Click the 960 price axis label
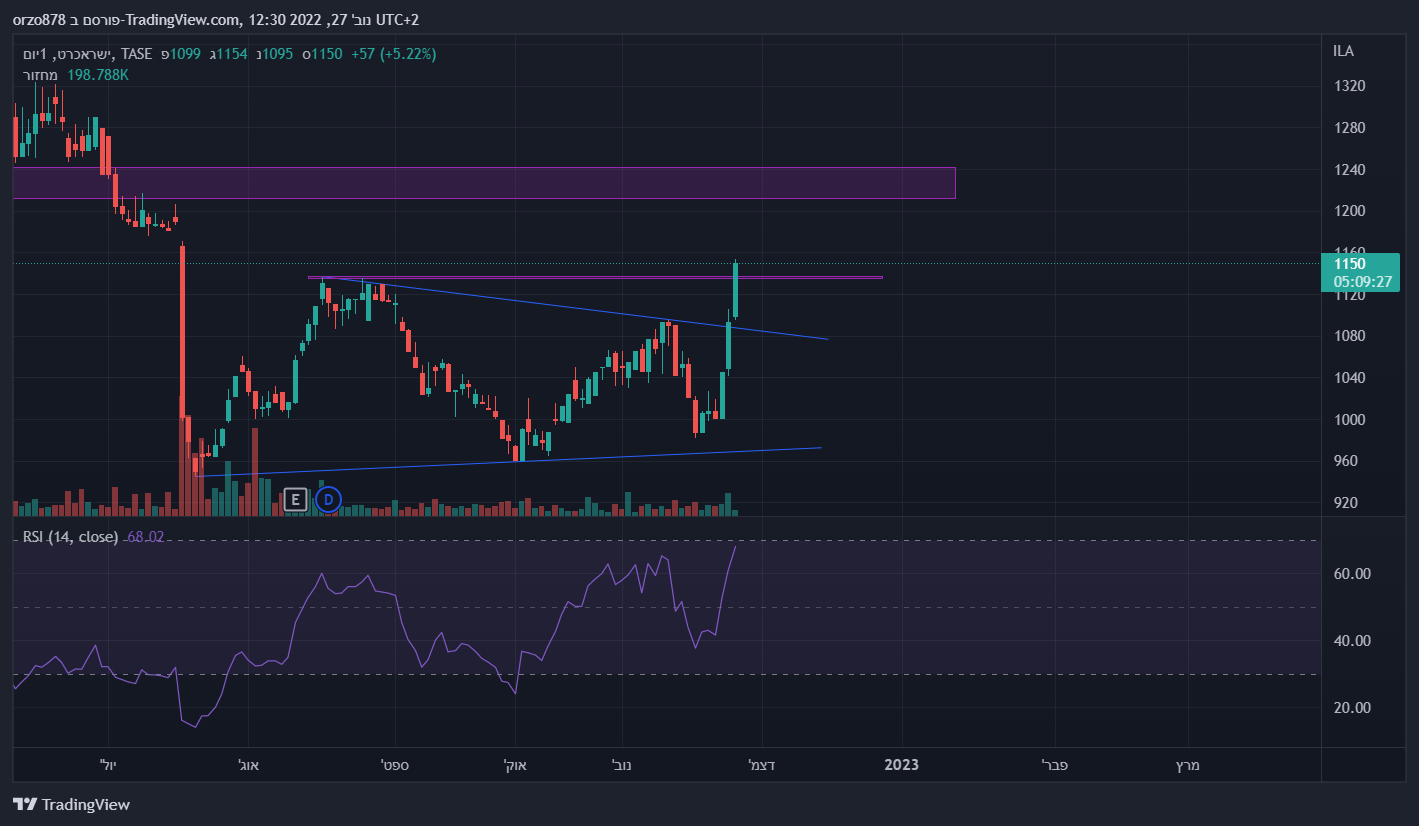Image resolution: width=1419 pixels, height=826 pixels. coord(1344,461)
